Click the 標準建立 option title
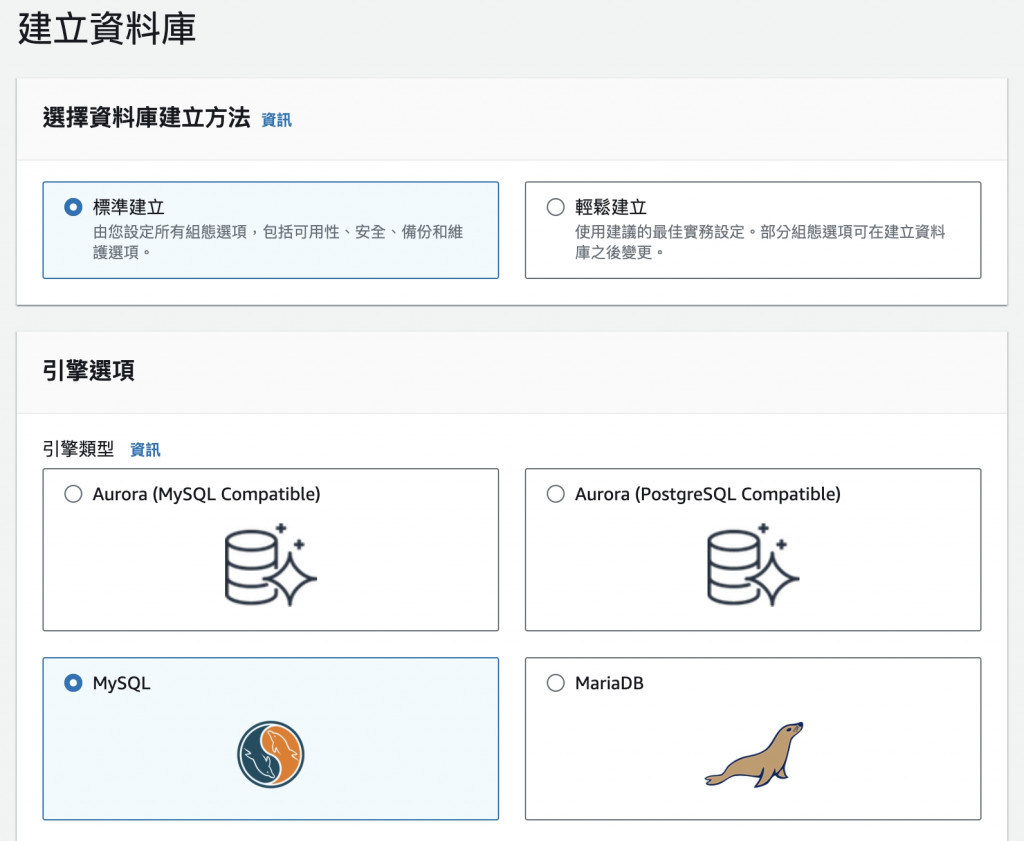 (129, 208)
